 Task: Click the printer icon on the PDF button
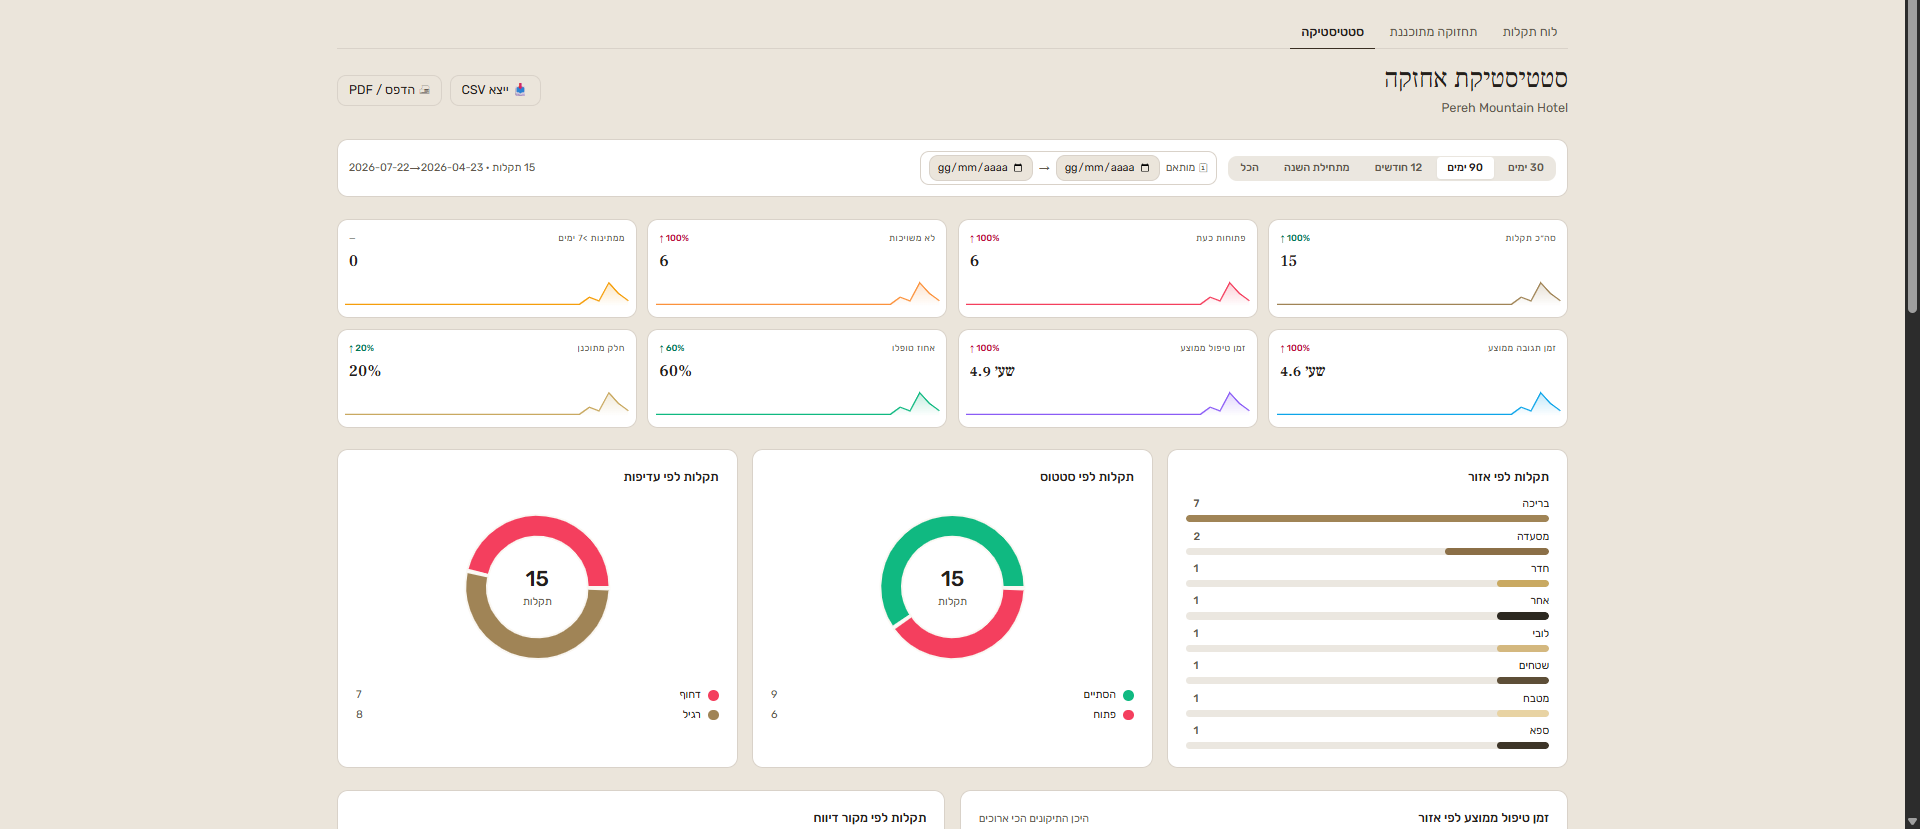[425, 90]
